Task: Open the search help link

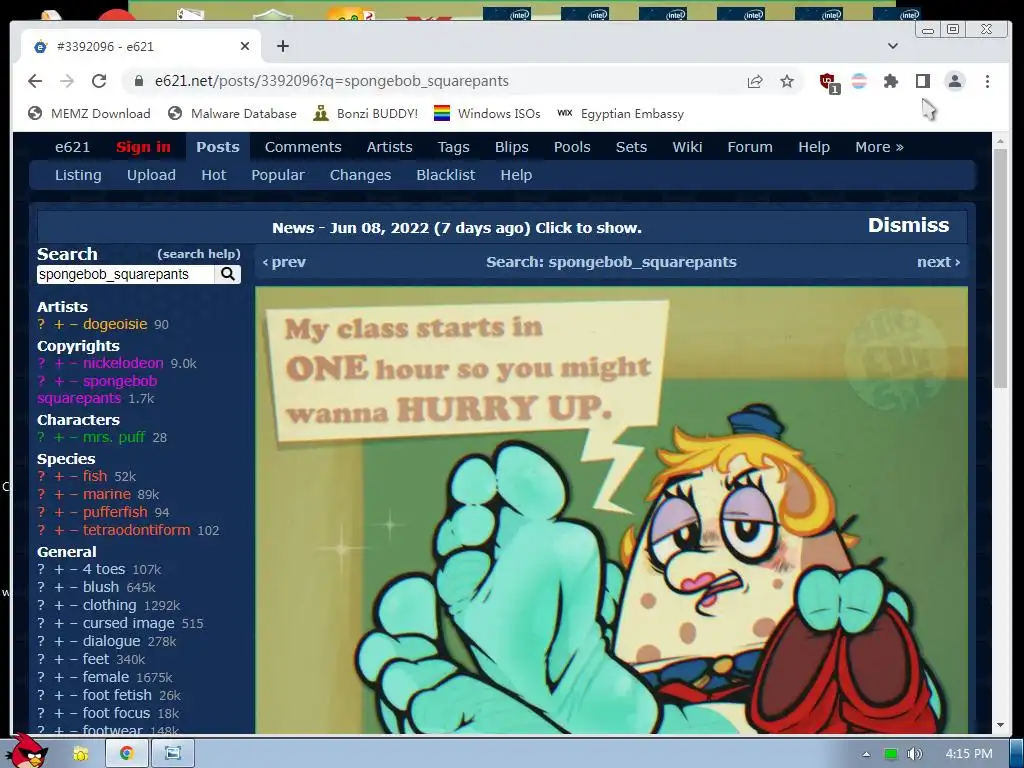Action: 199,254
